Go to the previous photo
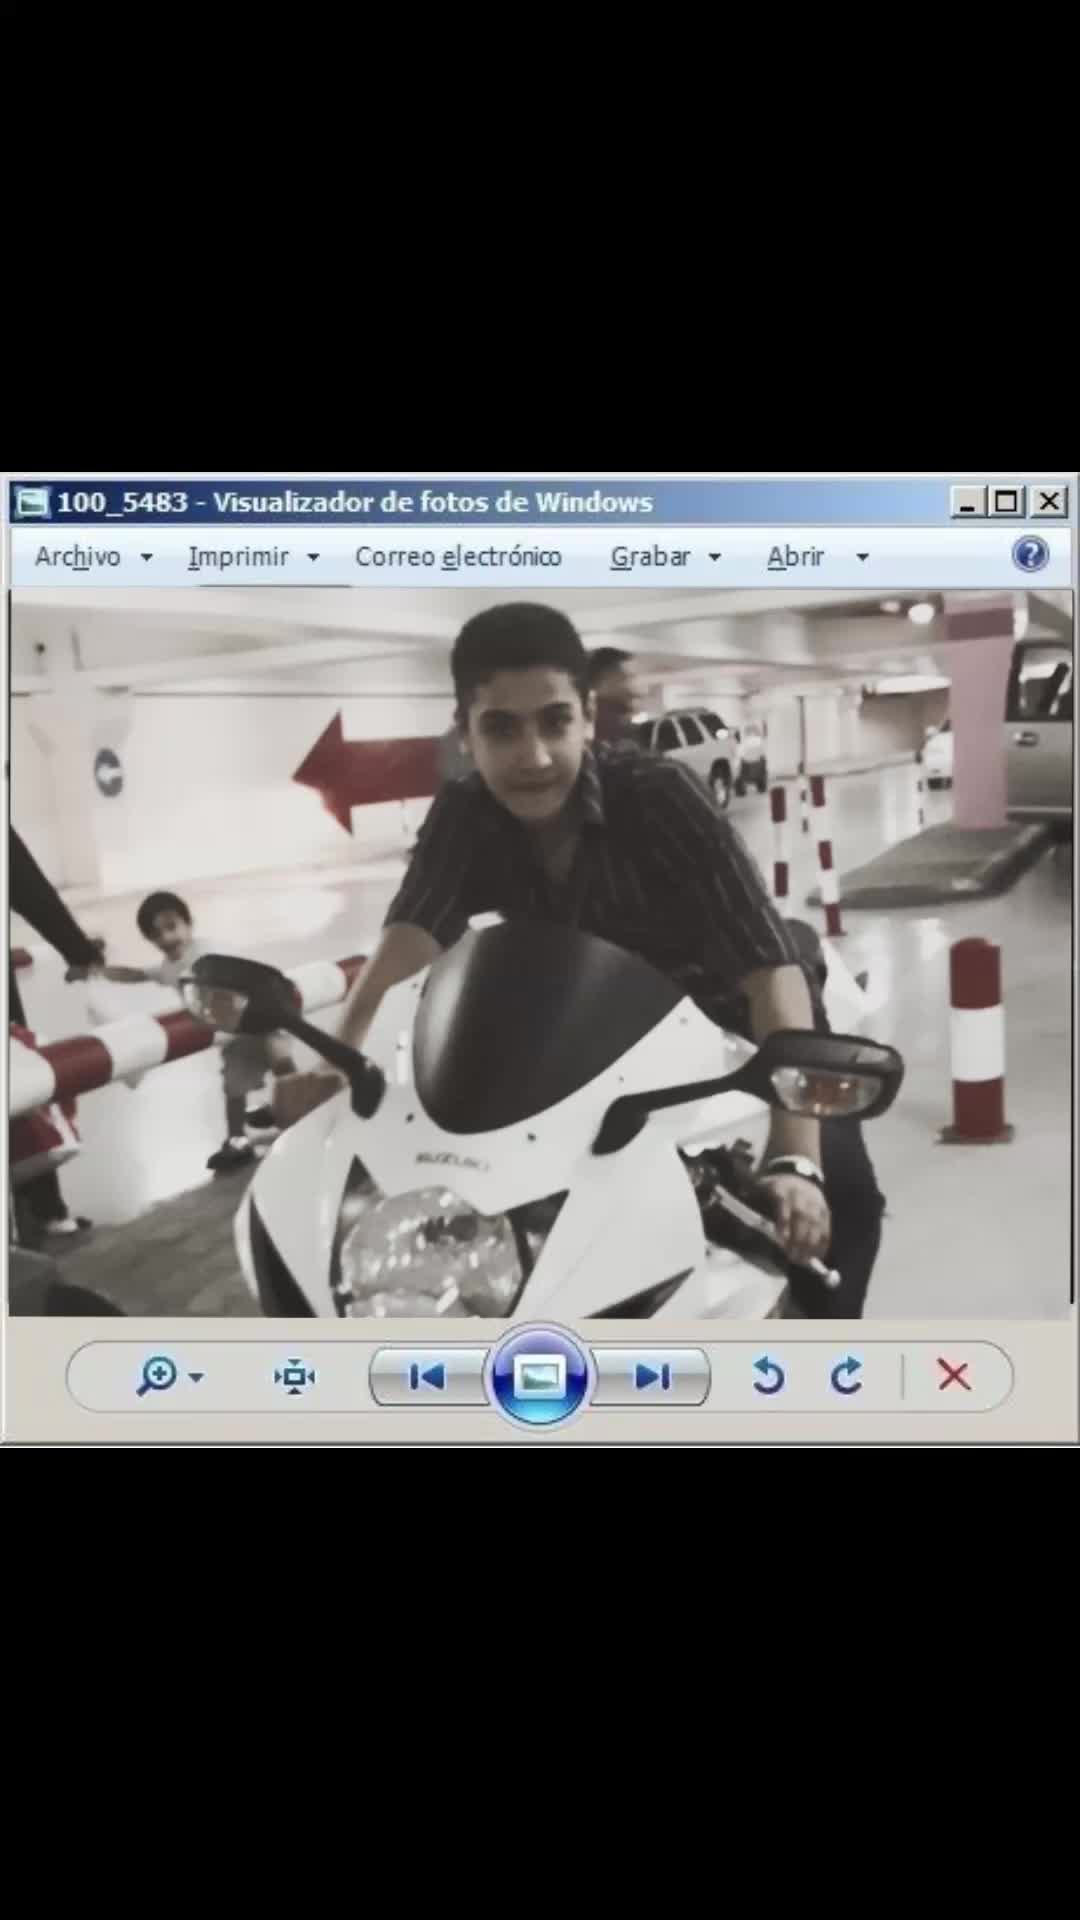 pos(427,1377)
